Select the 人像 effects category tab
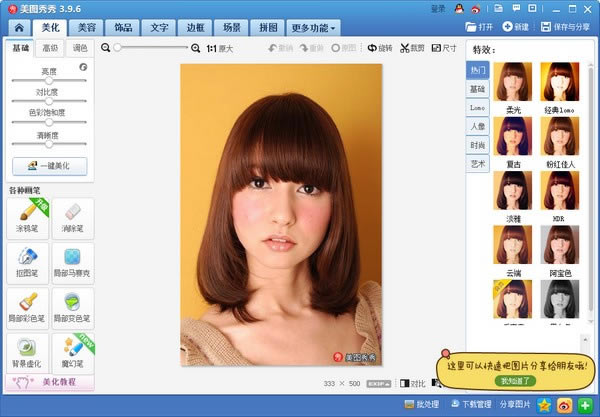The width and height of the screenshot is (600, 417). (478, 127)
